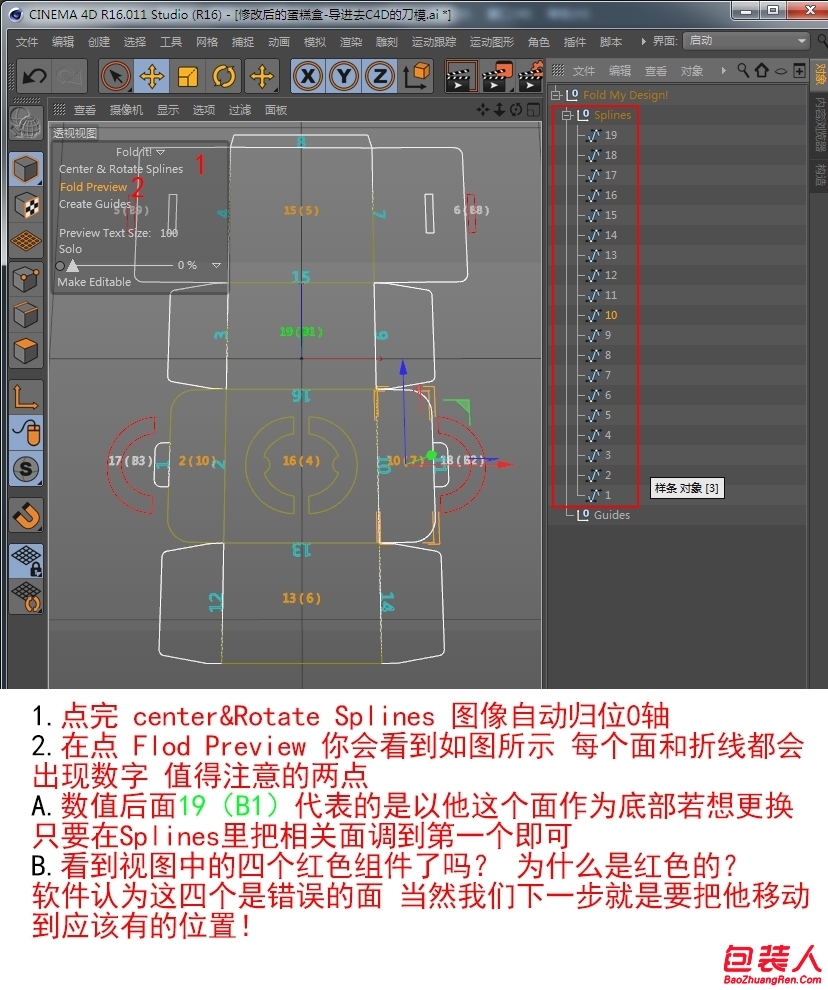Click the Solo option
This screenshot has height=990, width=828.
[x=70, y=249]
